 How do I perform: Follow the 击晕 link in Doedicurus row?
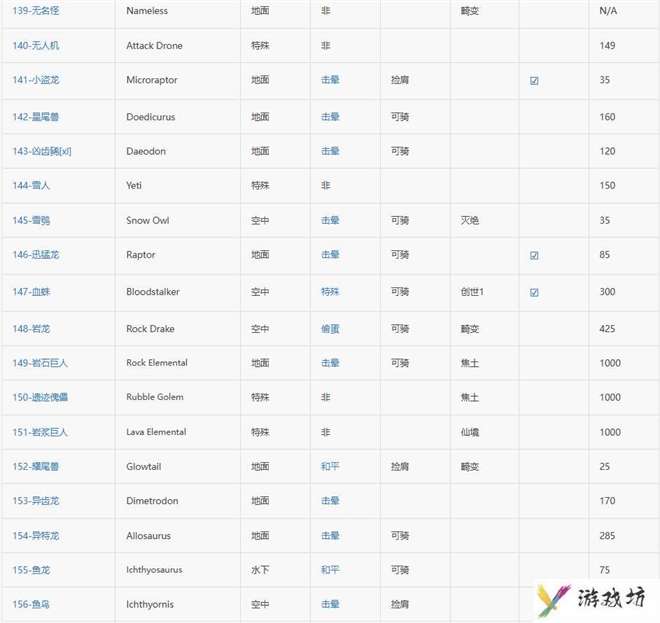coord(330,117)
